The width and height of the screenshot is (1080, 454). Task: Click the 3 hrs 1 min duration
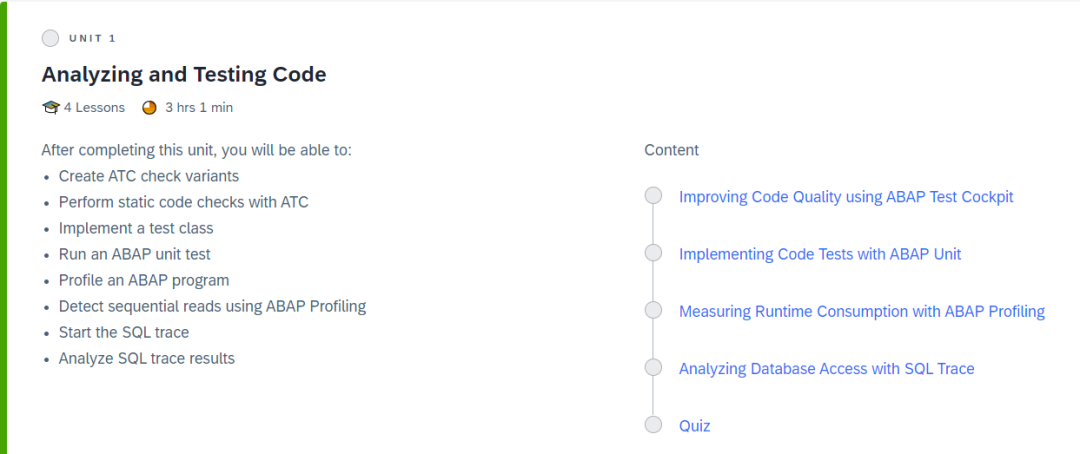pyautogui.click(x=199, y=107)
